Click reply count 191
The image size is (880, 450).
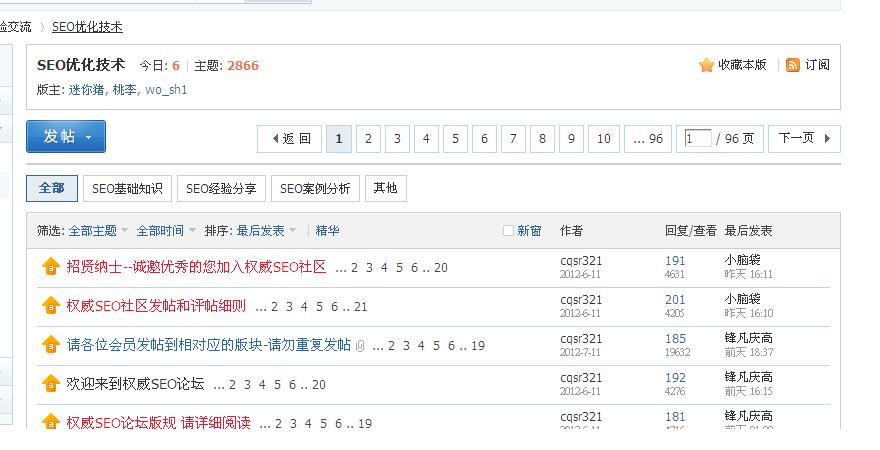pyautogui.click(x=675, y=261)
